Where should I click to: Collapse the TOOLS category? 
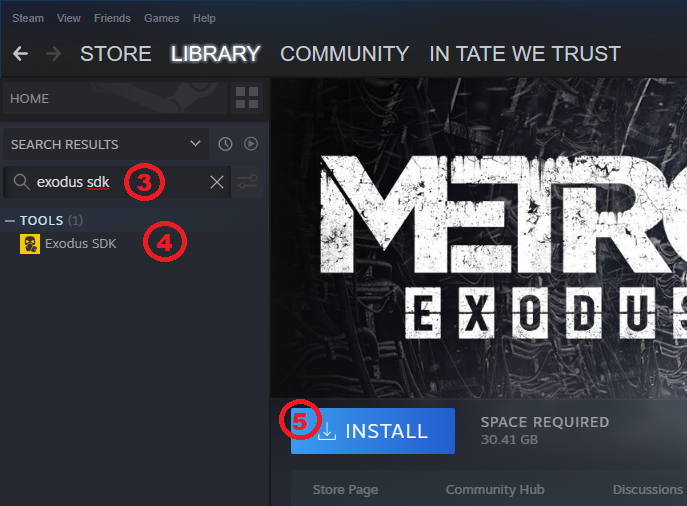[x=10, y=221]
